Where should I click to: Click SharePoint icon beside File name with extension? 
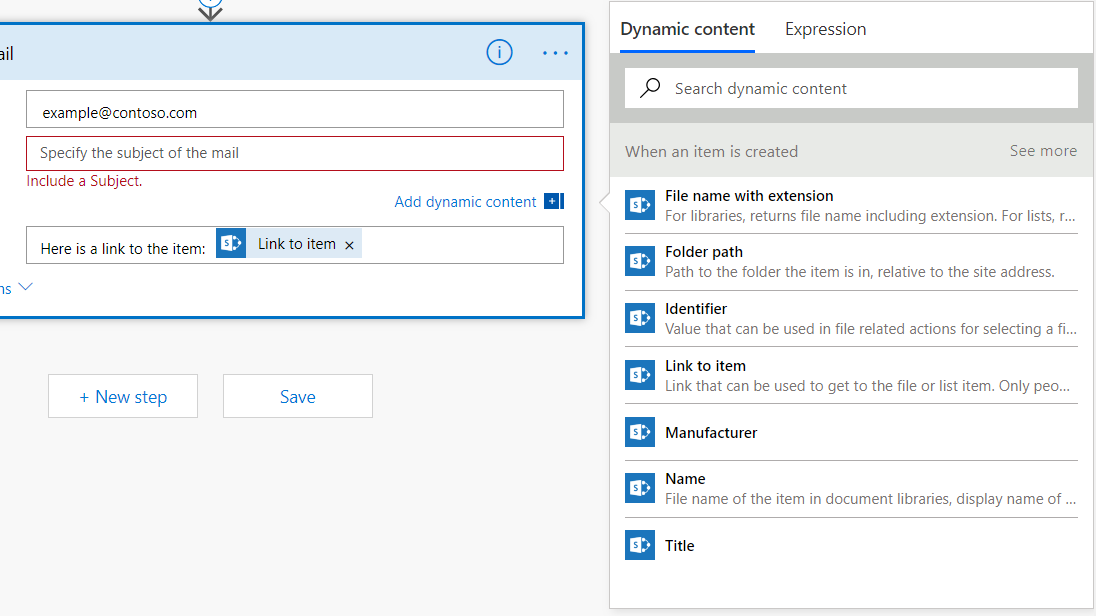click(x=639, y=205)
